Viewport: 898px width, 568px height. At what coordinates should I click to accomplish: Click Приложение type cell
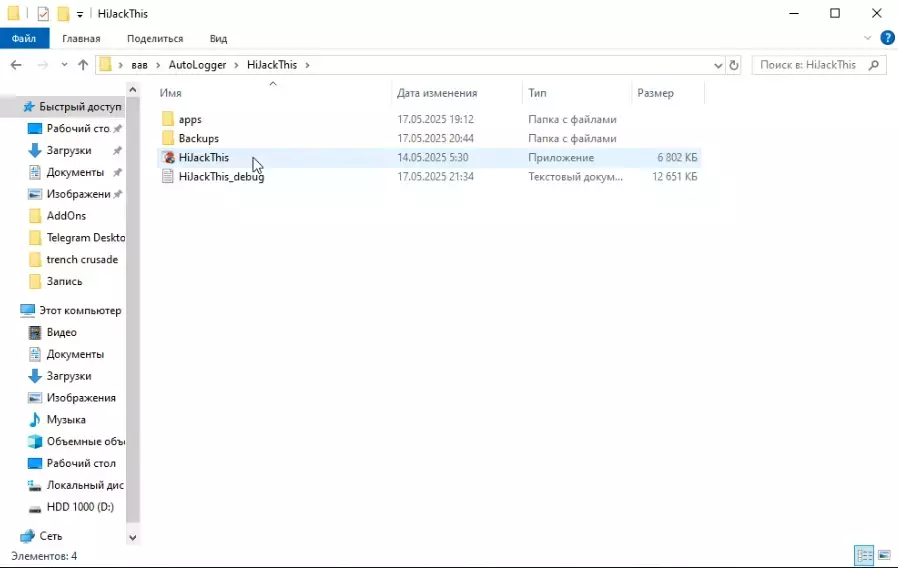[x=561, y=157]
